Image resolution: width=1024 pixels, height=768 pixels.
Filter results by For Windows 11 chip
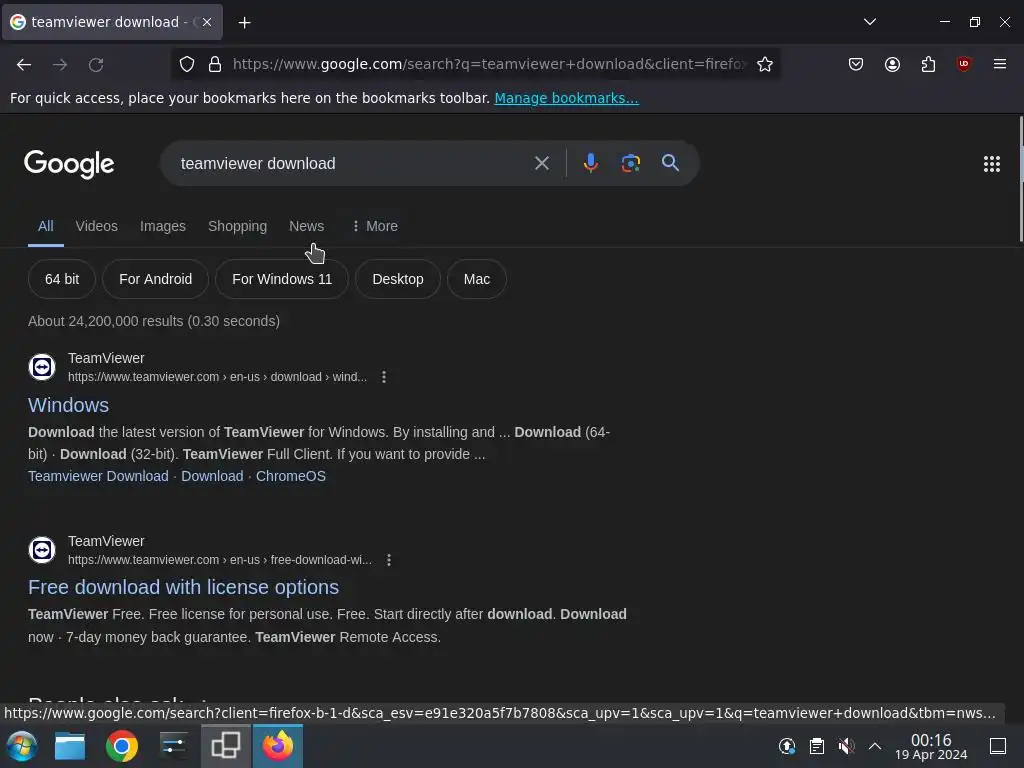(282, 279)
